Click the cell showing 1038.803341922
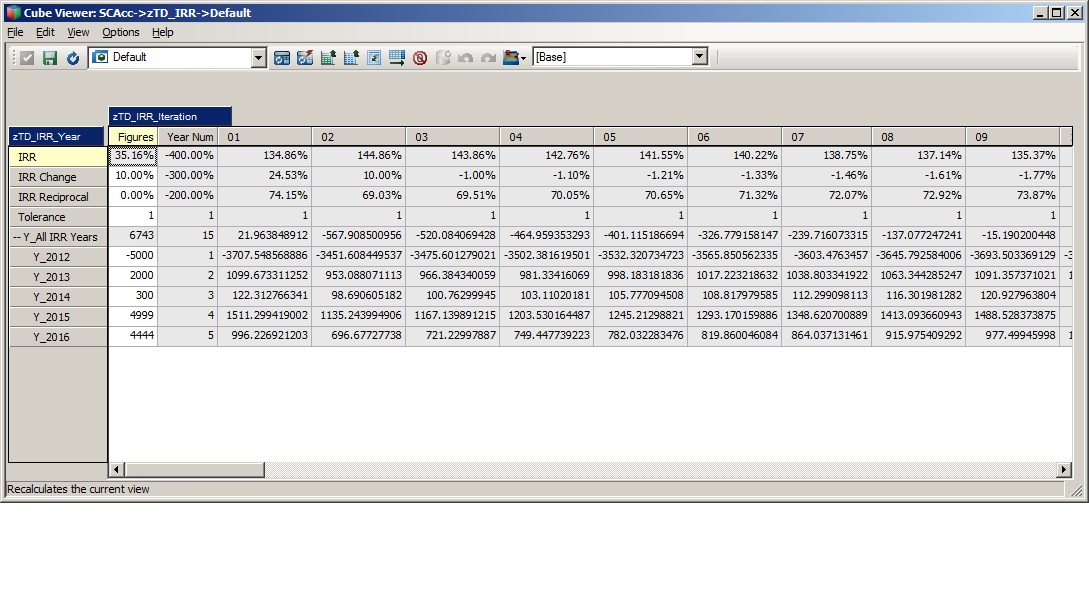The image size is (1089, 614). (826, 276)
